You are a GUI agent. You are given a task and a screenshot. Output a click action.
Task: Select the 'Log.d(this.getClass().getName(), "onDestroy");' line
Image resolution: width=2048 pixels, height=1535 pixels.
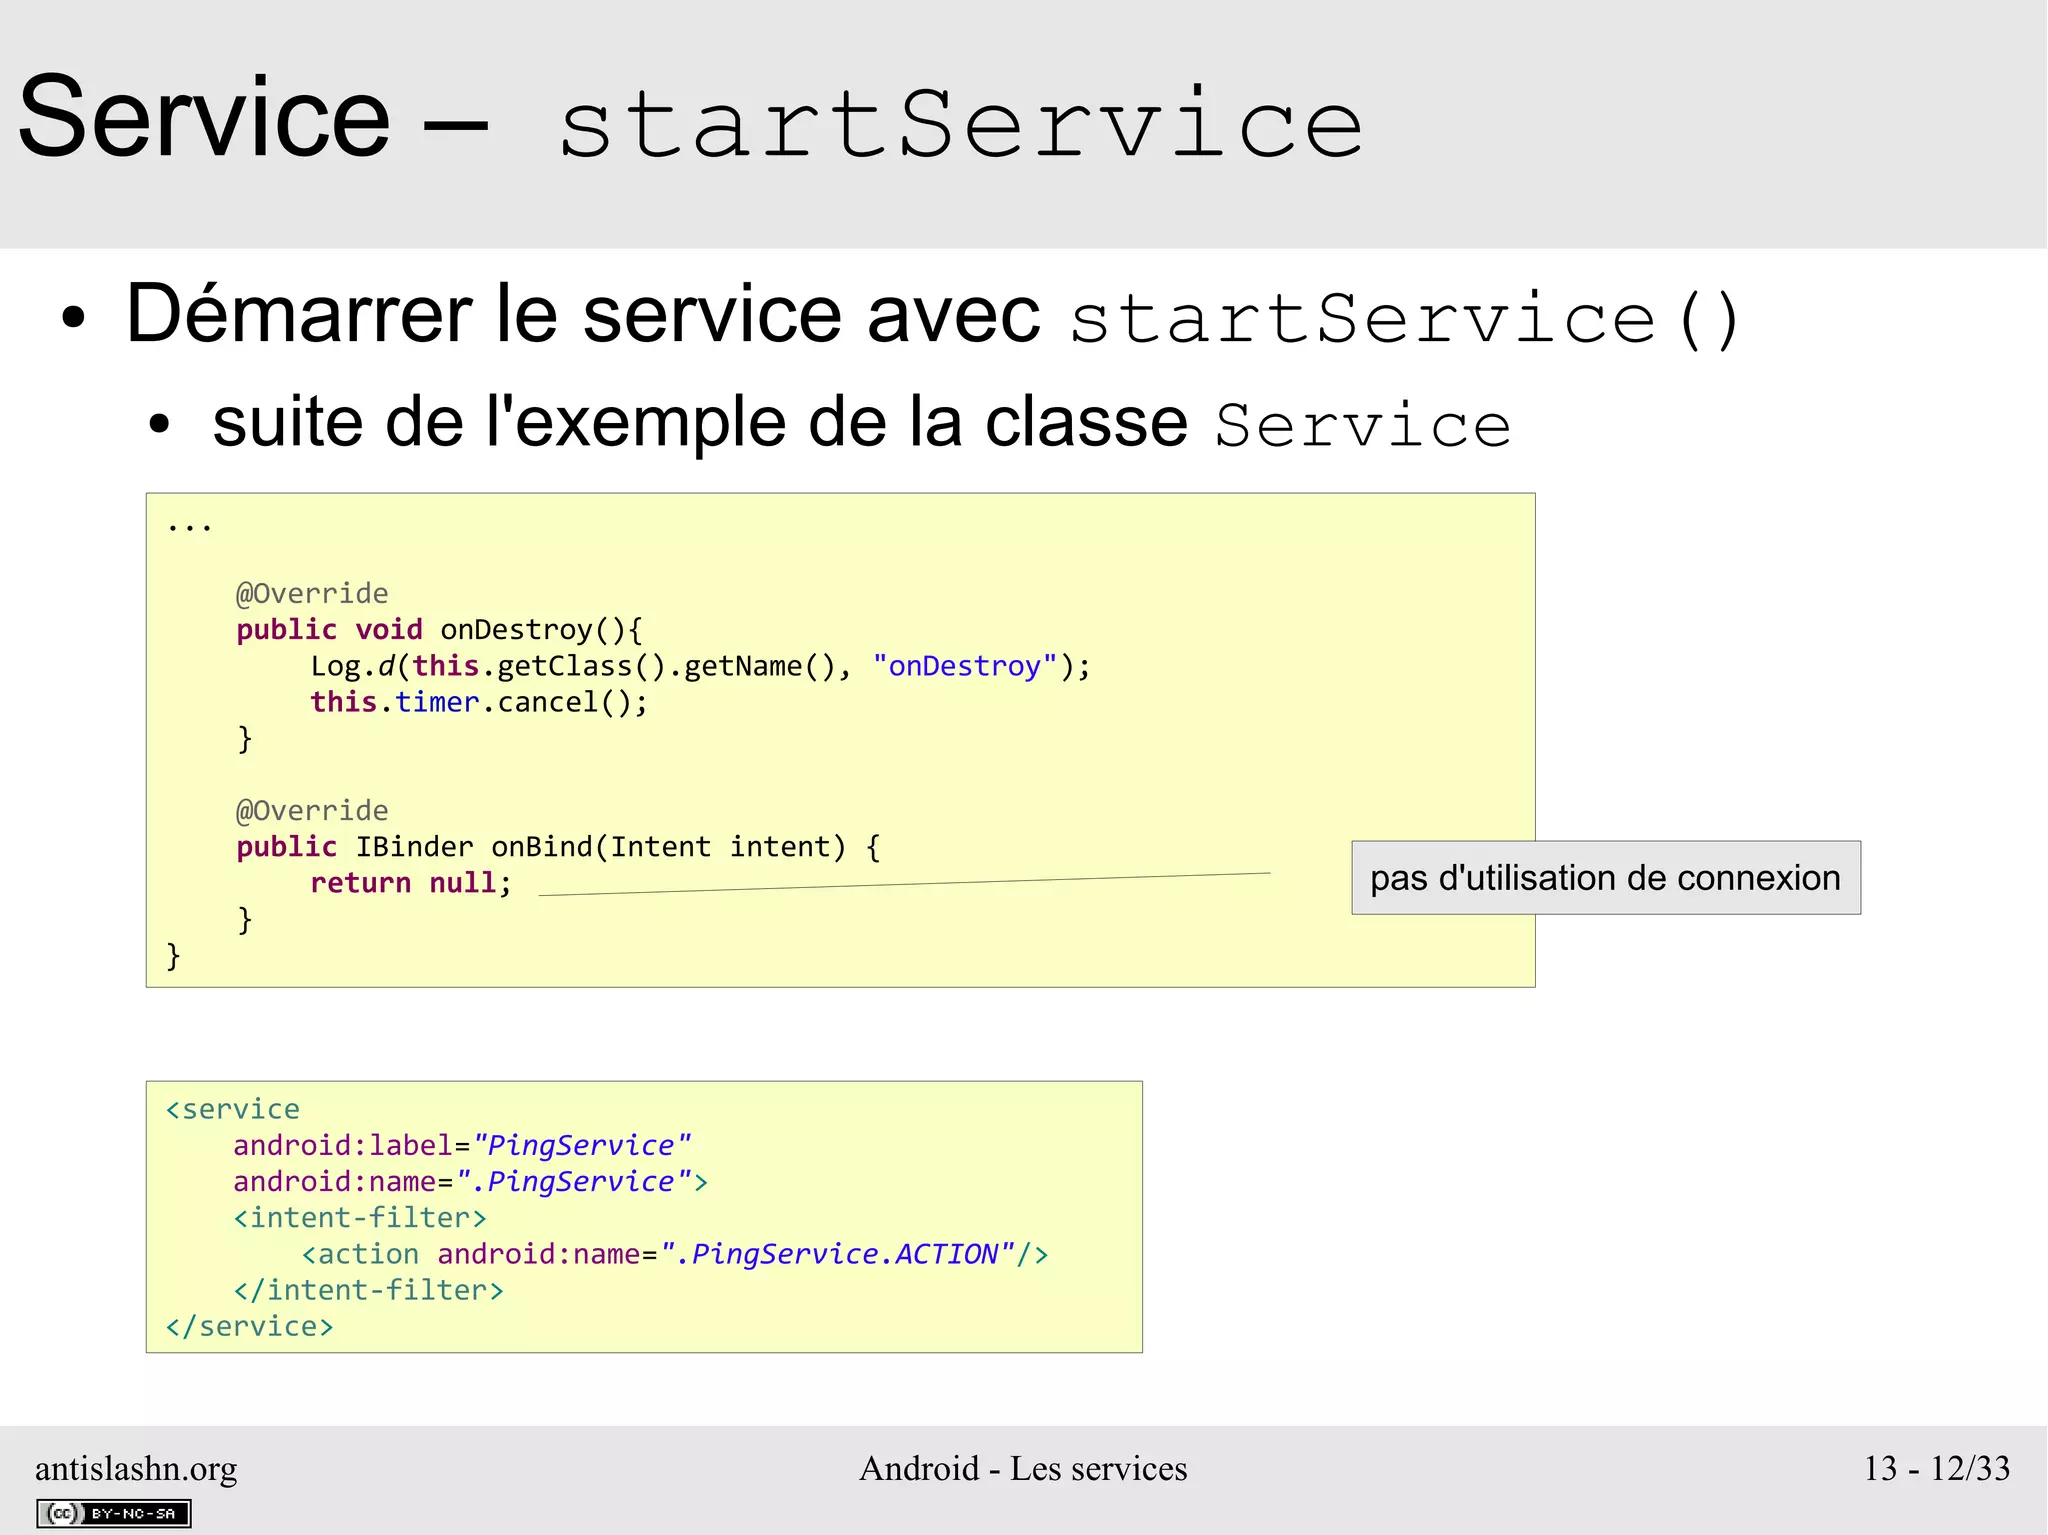700,666
